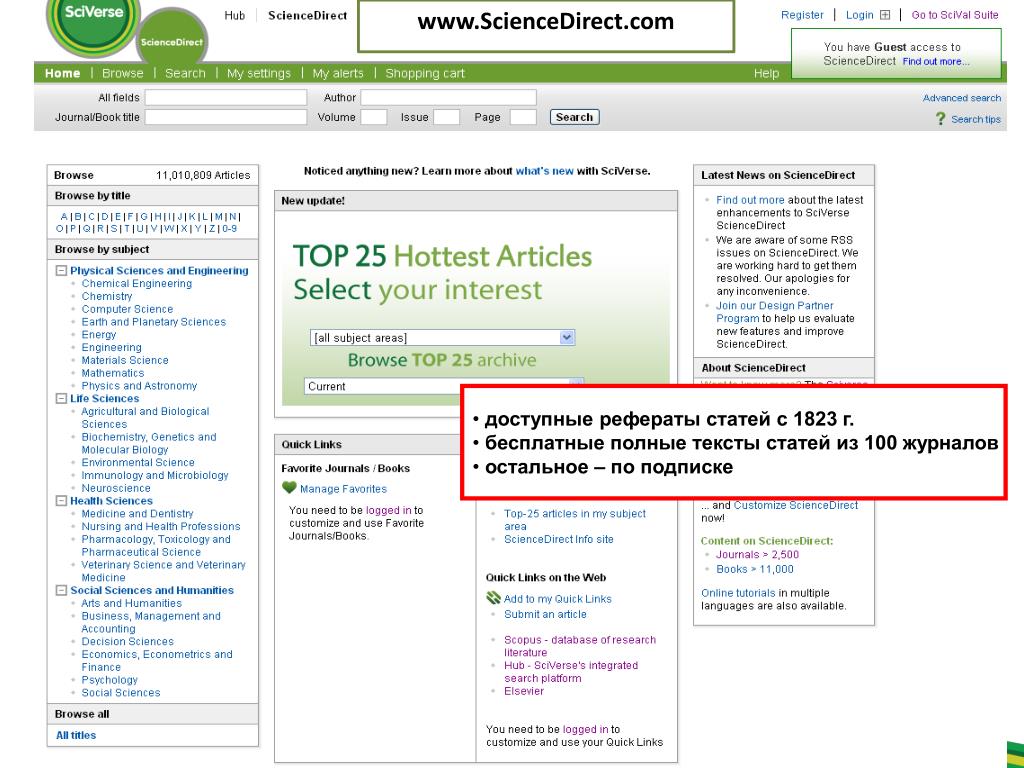Viewport: 1024px width, 768px height.
Task: Click the Manage Favorites link
Action: coord(343,488)
